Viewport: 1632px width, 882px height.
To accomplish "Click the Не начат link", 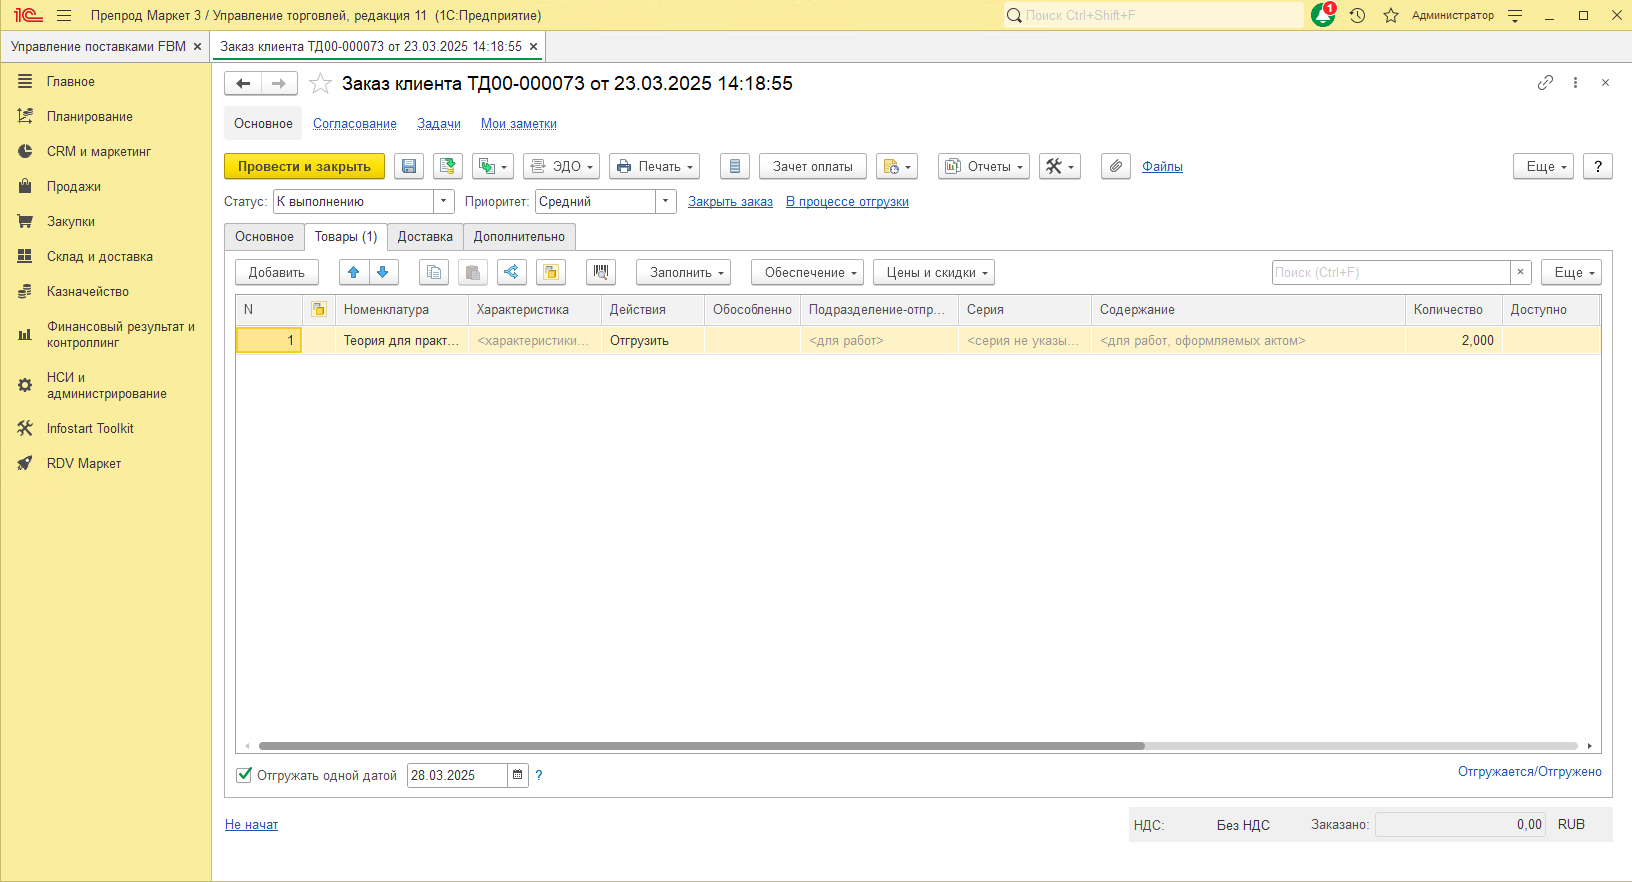I will [x=251, y=825].
